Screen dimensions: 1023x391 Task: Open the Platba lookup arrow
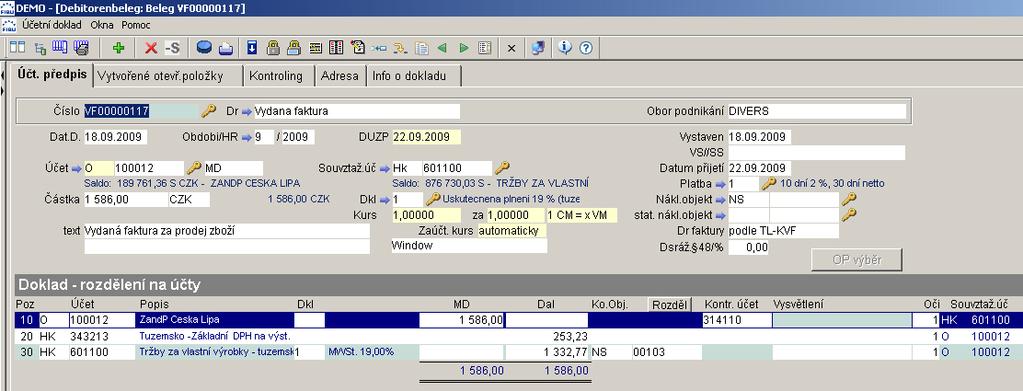(720, 184)
